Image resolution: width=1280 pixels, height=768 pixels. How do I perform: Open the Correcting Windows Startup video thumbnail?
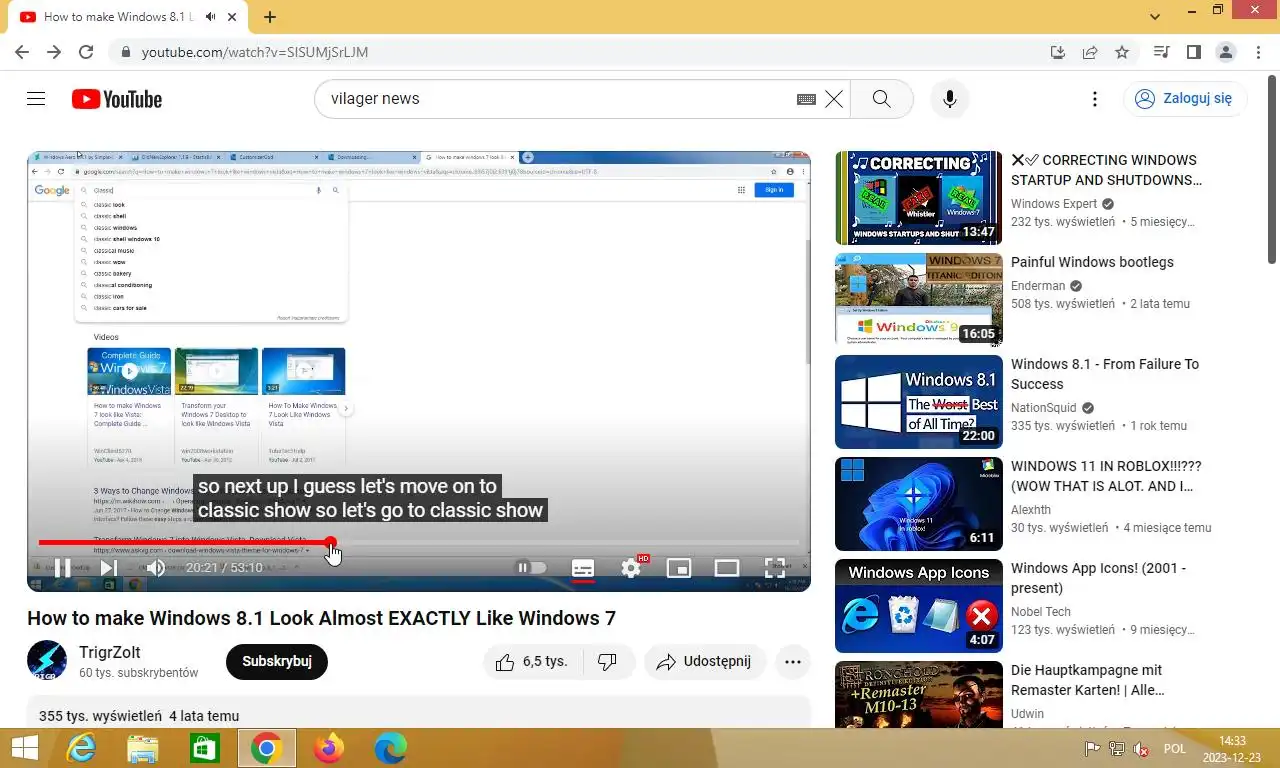(918, 198)
